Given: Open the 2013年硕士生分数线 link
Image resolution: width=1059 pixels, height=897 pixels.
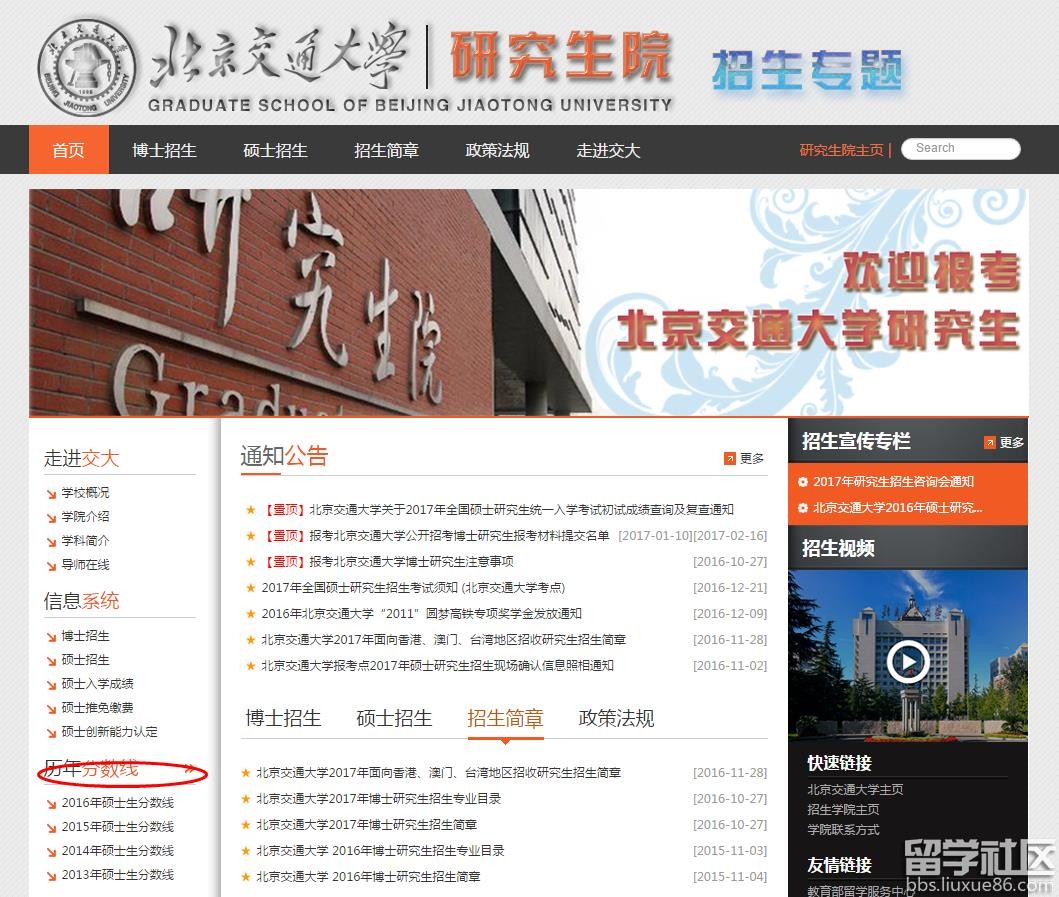Looking at the screenshot, I should 118,875.
